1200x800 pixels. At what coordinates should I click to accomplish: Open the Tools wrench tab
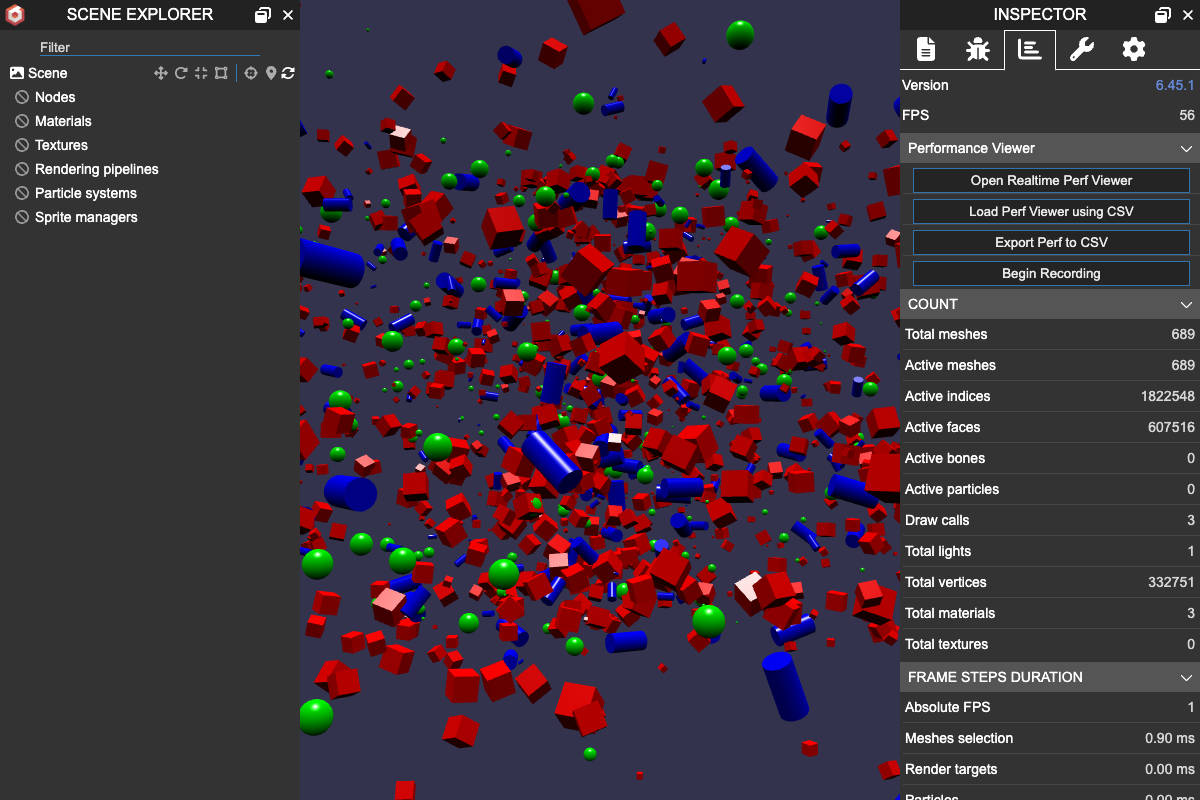click(1081, 49)
